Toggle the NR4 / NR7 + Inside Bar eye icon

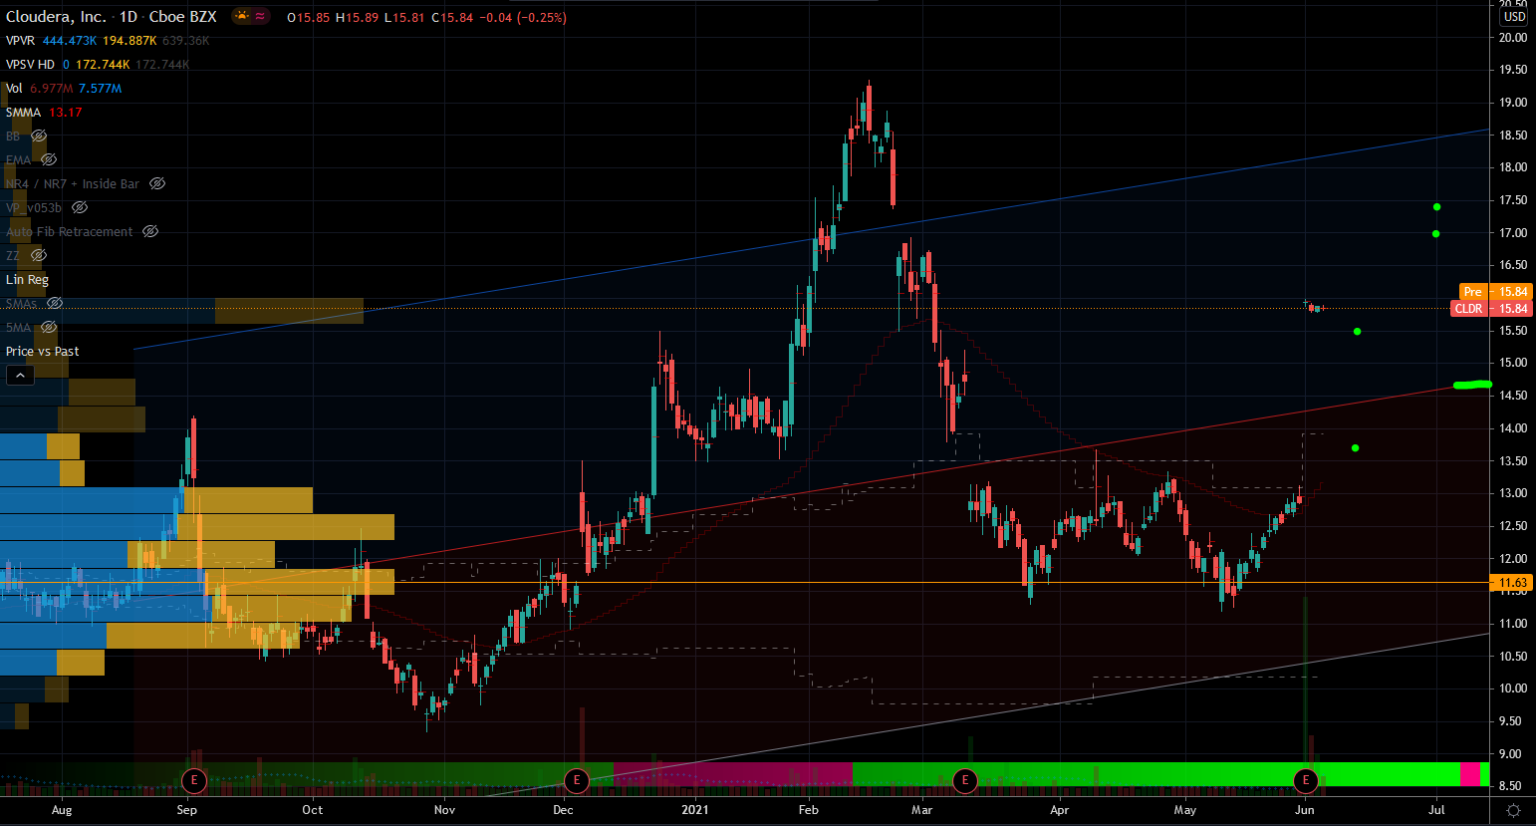157,184
